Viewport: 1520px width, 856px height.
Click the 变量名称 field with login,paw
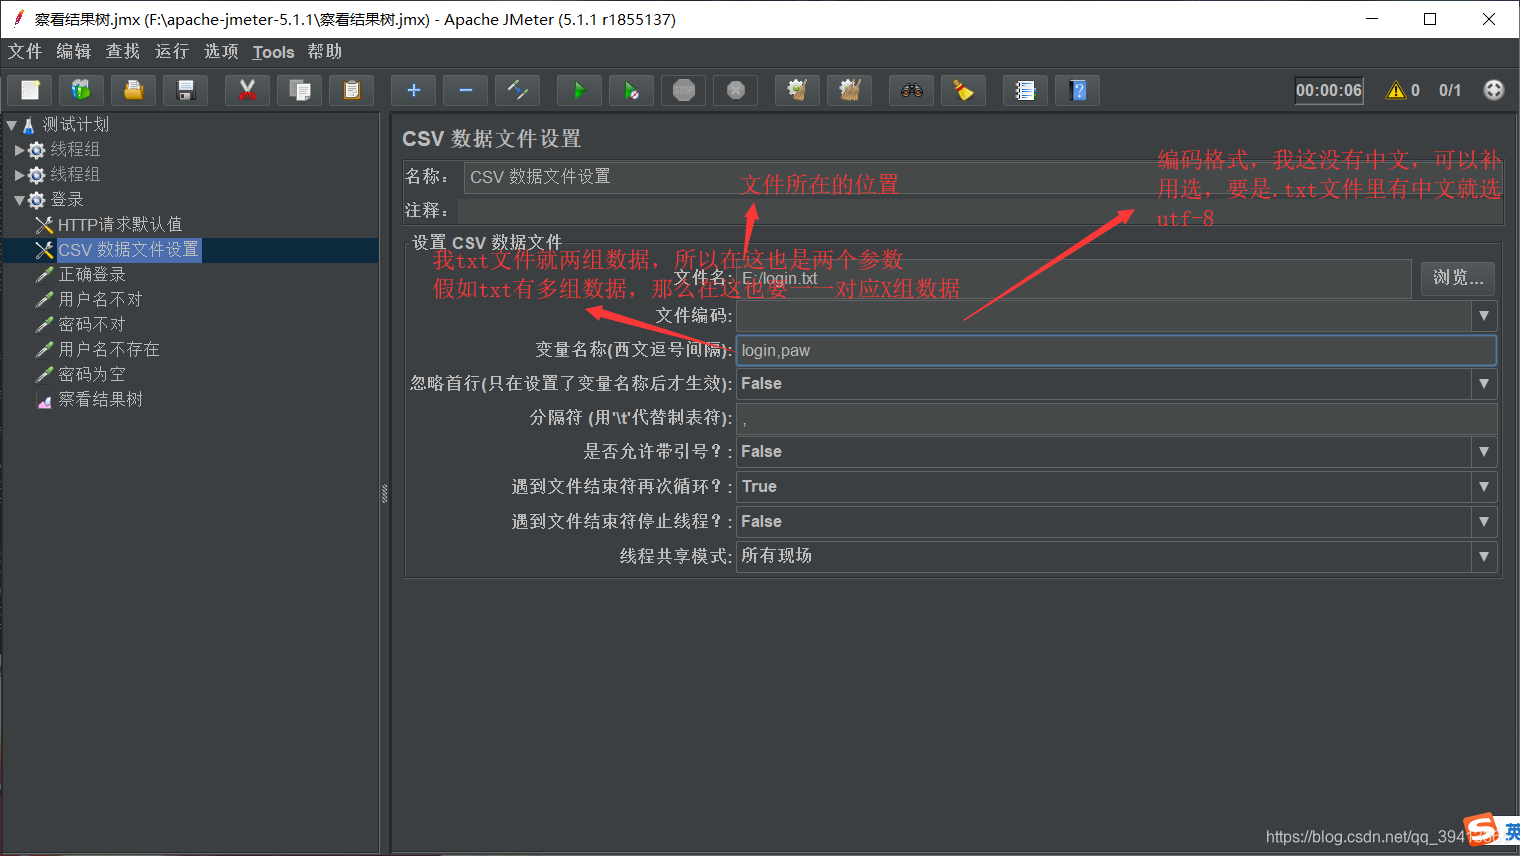click(x=1116, y=350)
